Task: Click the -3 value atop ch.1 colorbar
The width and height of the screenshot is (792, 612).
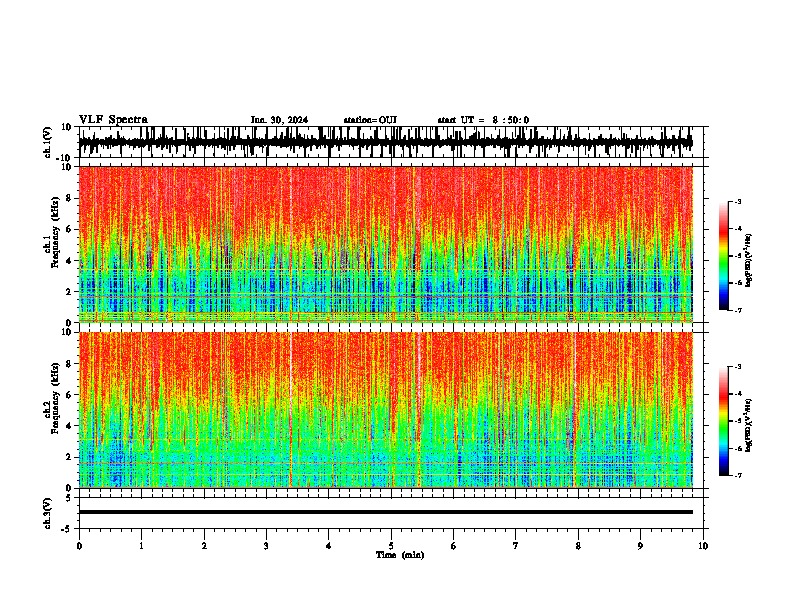Action: (x=738, y=201)
